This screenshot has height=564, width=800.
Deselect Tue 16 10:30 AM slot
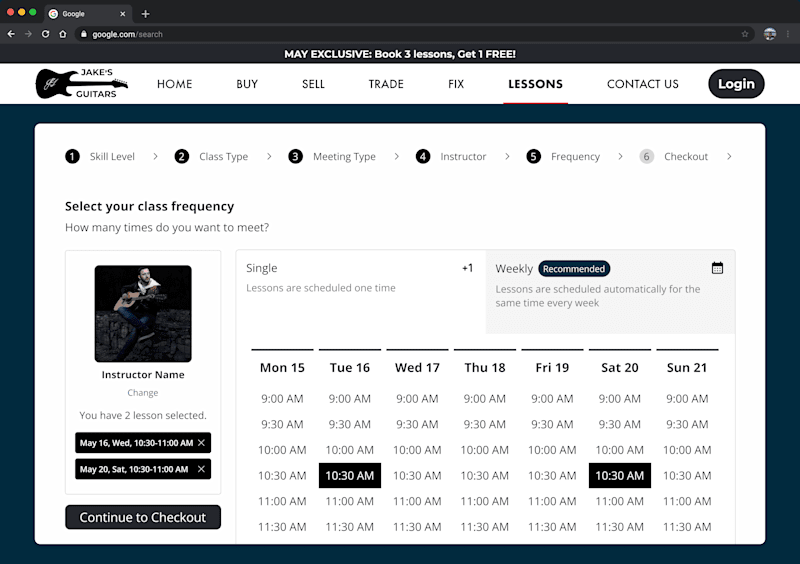[x=349, y=475]
